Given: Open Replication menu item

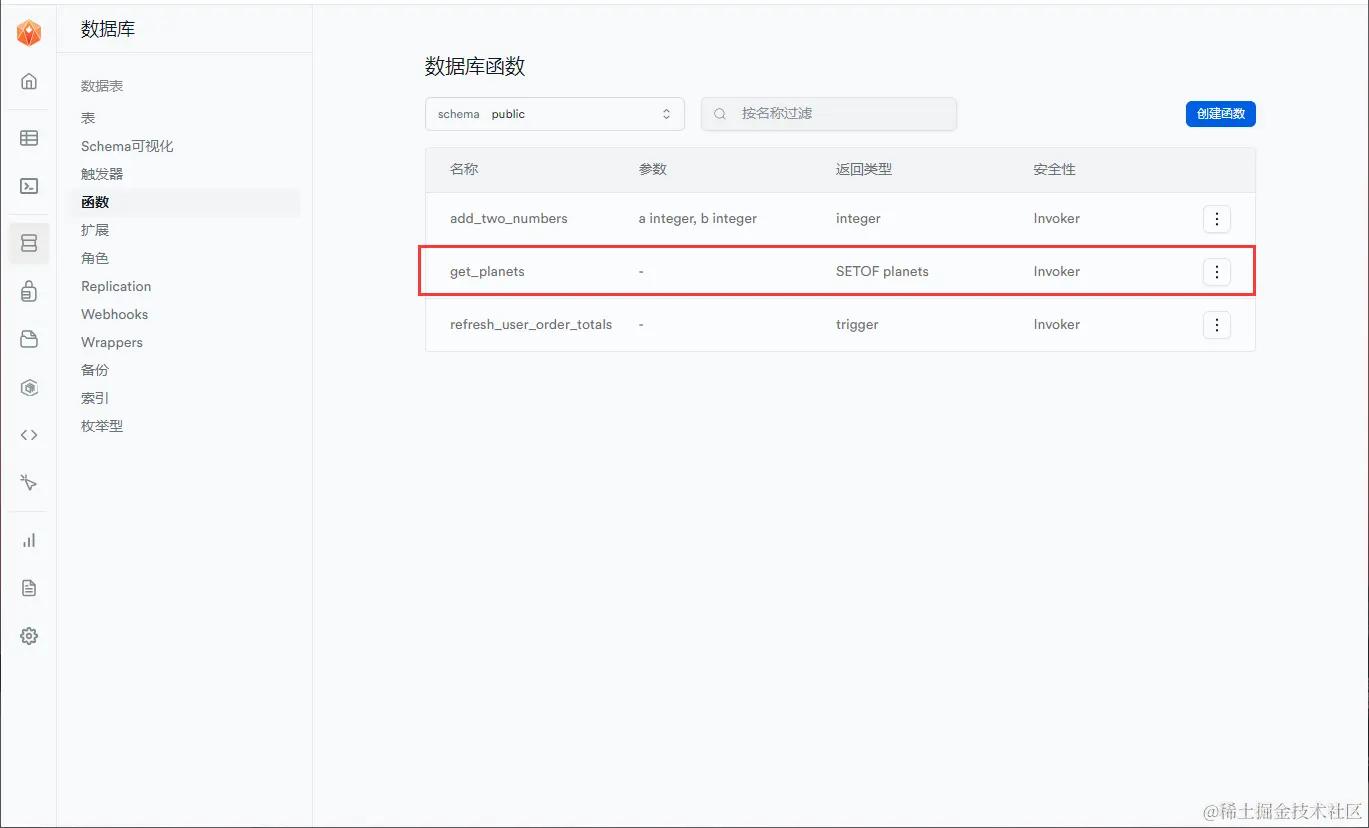Looking at the screenshot, I should click(116, 286).
